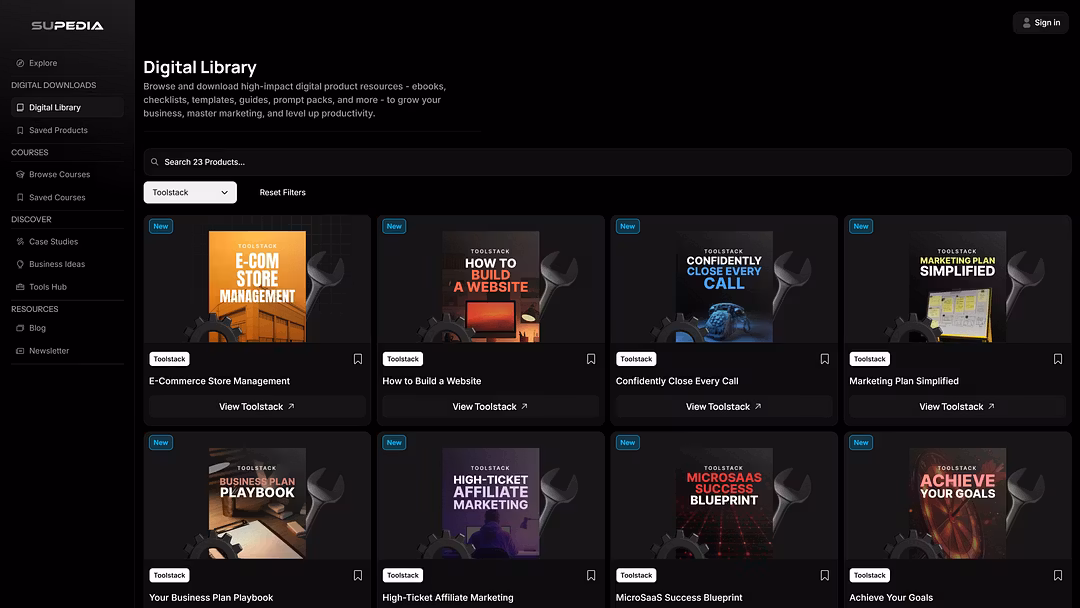Bookmark Your Business Plan Playbook

[x=357, y=575]
